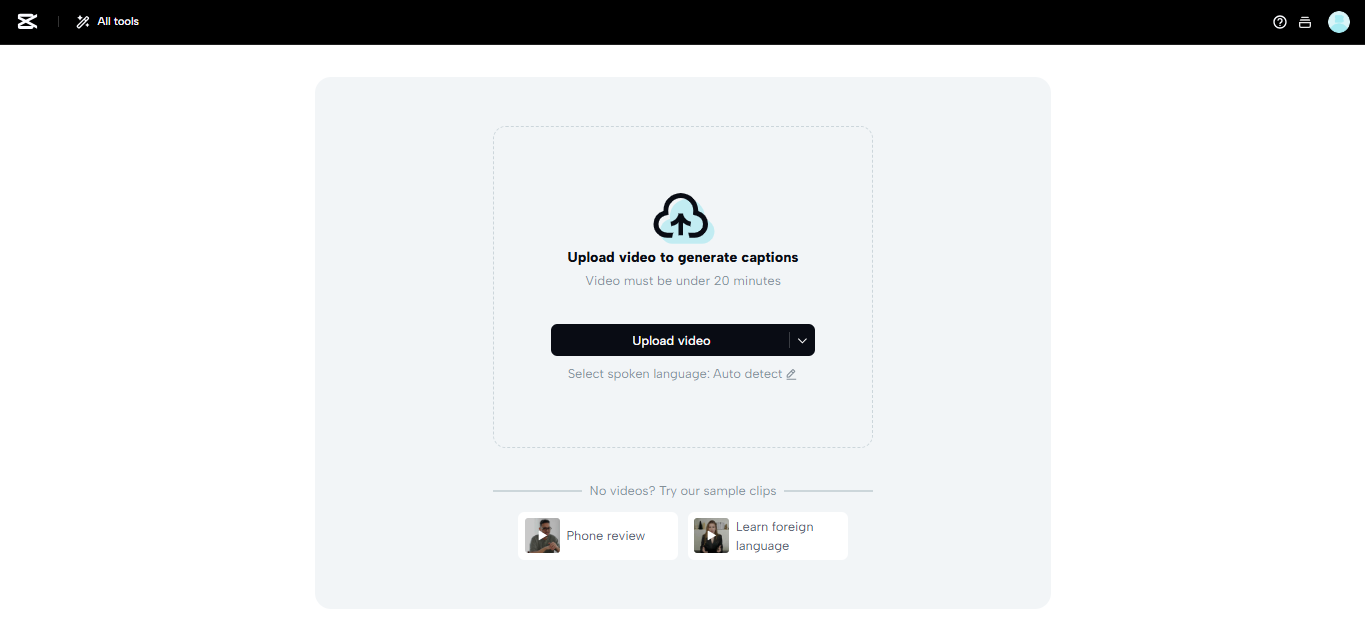This screenshot has width=1365, height=640.
Task: Select the Phone review sample thumbnail
Action: point(543,535)
